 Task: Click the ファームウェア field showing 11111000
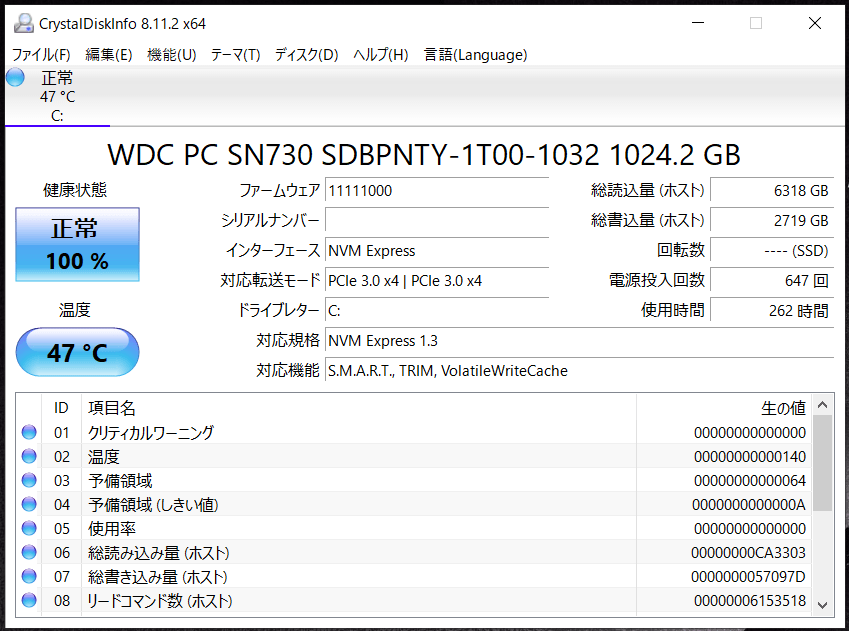point(437,191)
